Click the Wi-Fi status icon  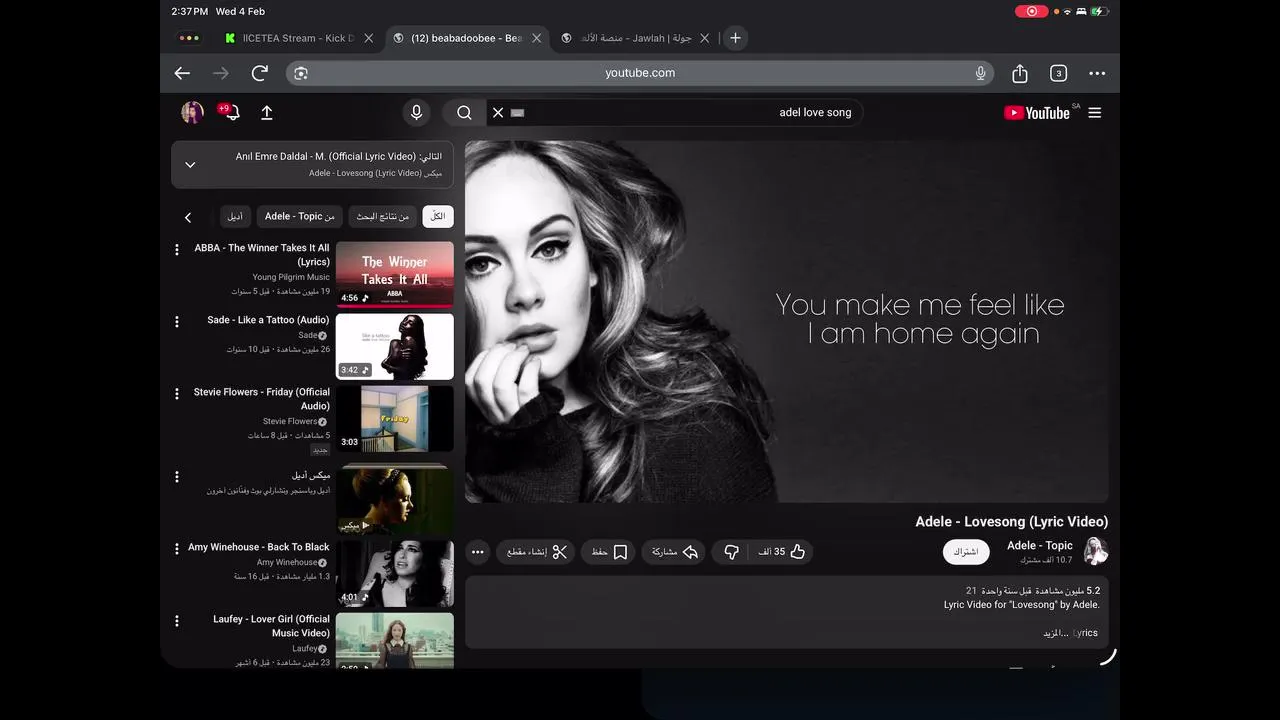(1067, 11)
